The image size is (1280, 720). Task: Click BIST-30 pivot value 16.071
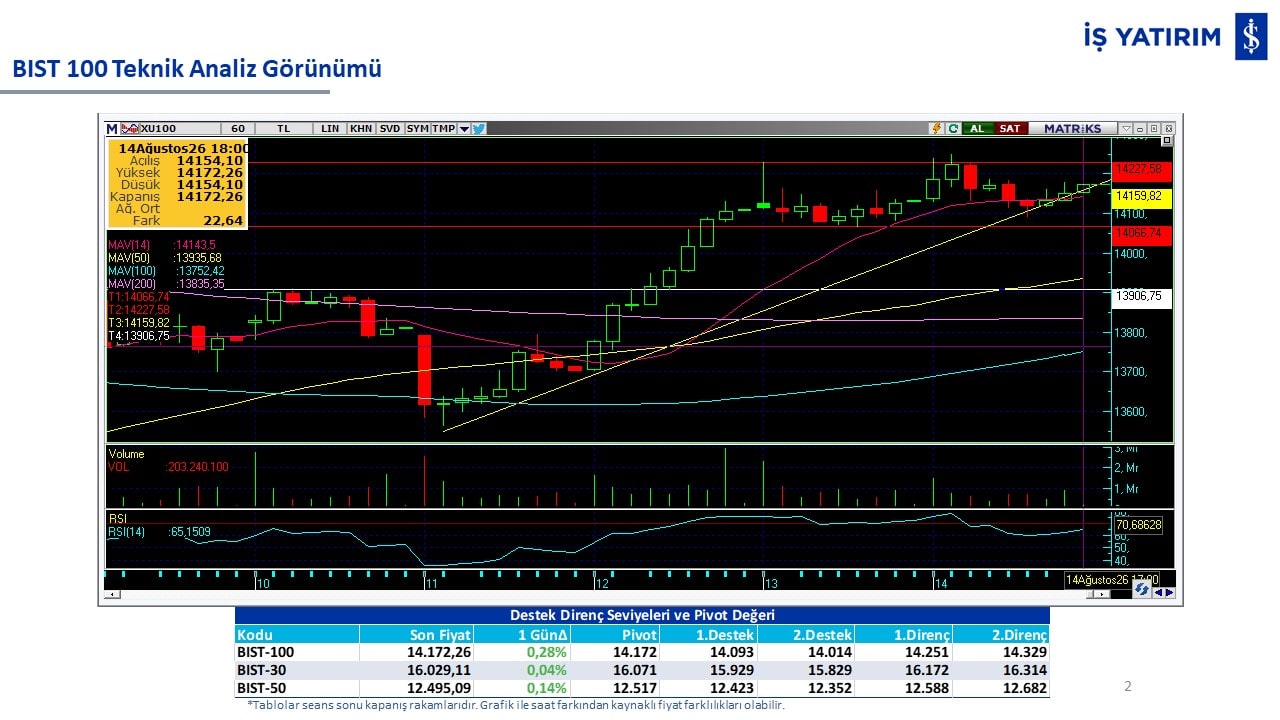[636, 670]
